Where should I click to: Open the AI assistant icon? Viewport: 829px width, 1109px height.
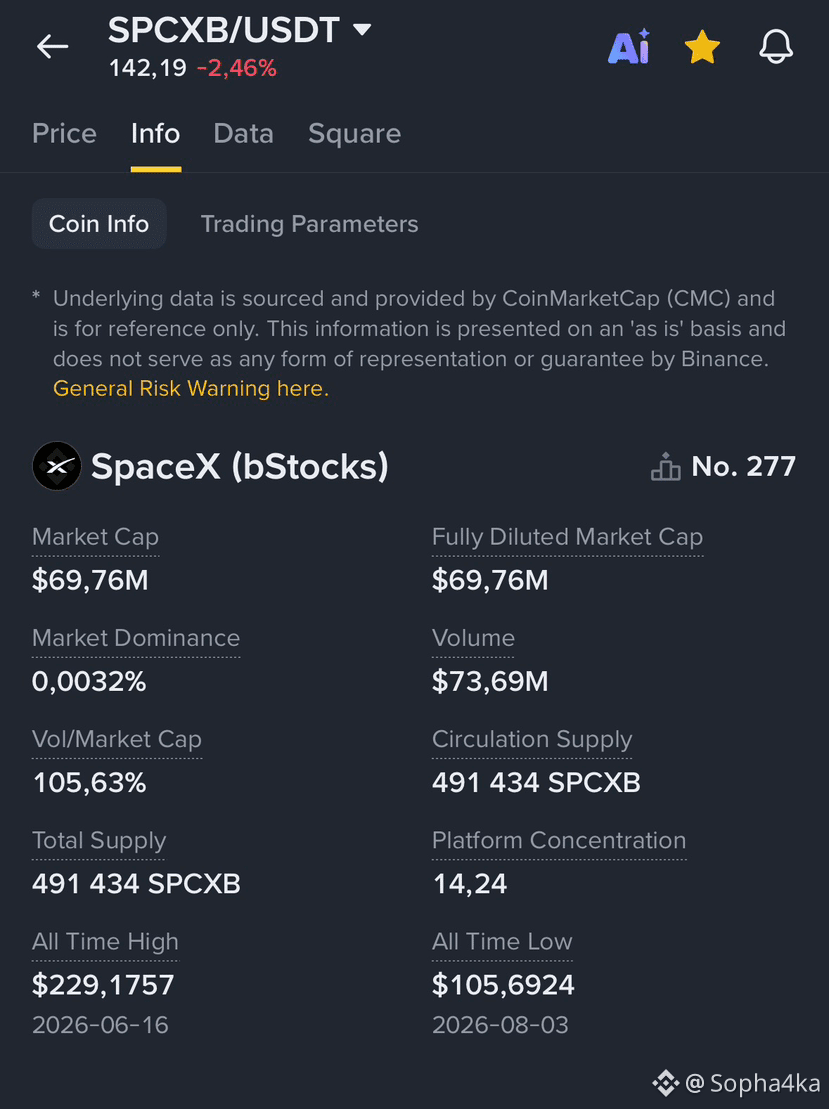click(x=629, y=47)
